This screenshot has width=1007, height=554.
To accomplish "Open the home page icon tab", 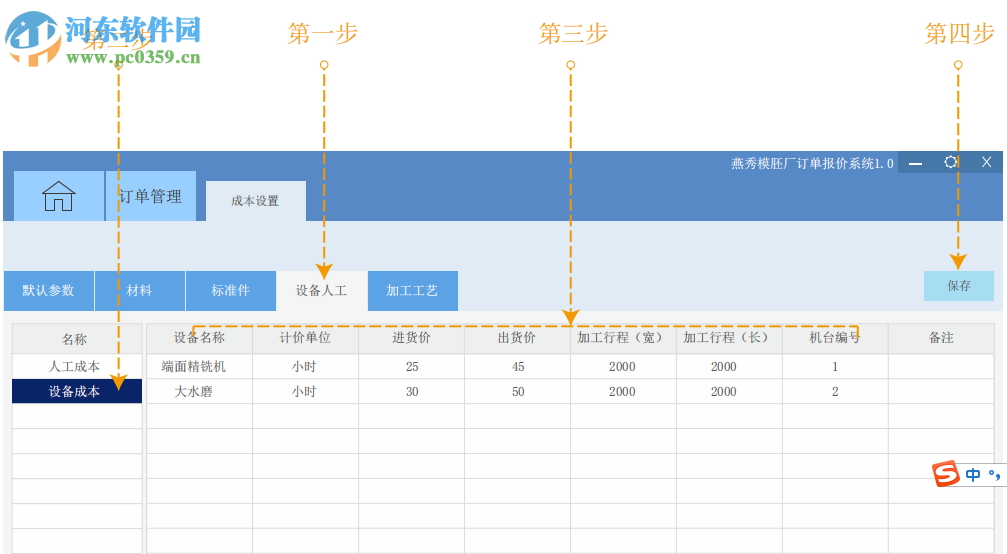I will click(x=59, y=196).
